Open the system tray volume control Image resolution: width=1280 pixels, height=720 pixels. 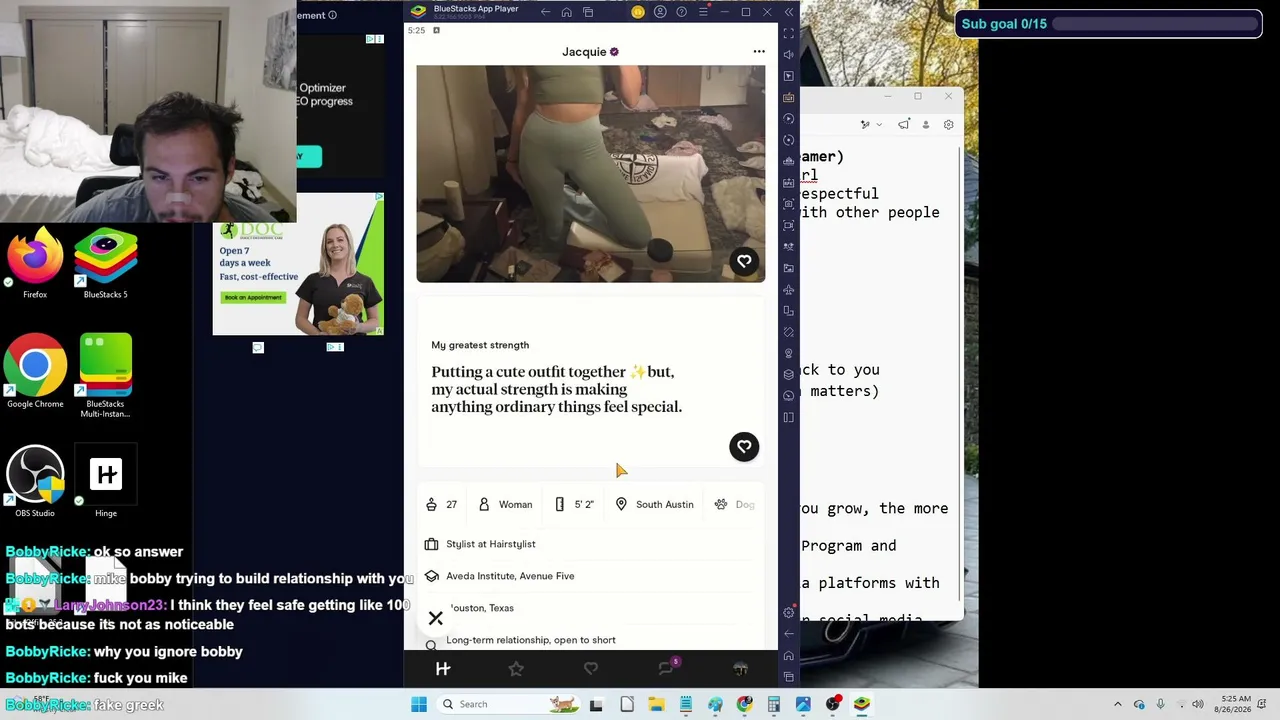click(x=1198, y=704)
